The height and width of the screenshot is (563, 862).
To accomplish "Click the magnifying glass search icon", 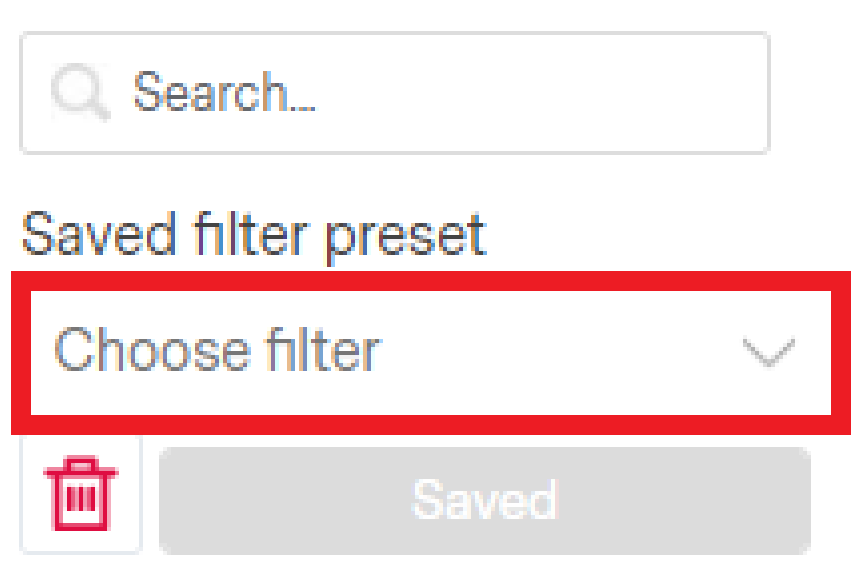I will coord(80,94).
